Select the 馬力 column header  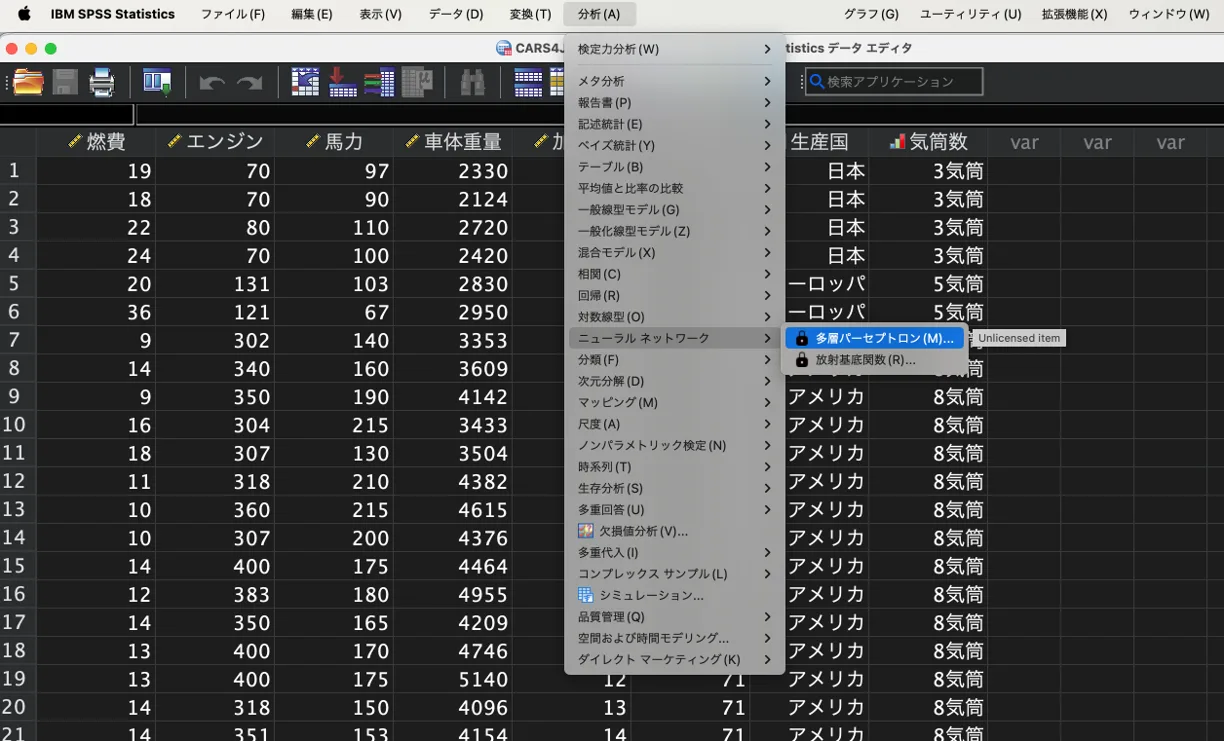pos(343,142)
